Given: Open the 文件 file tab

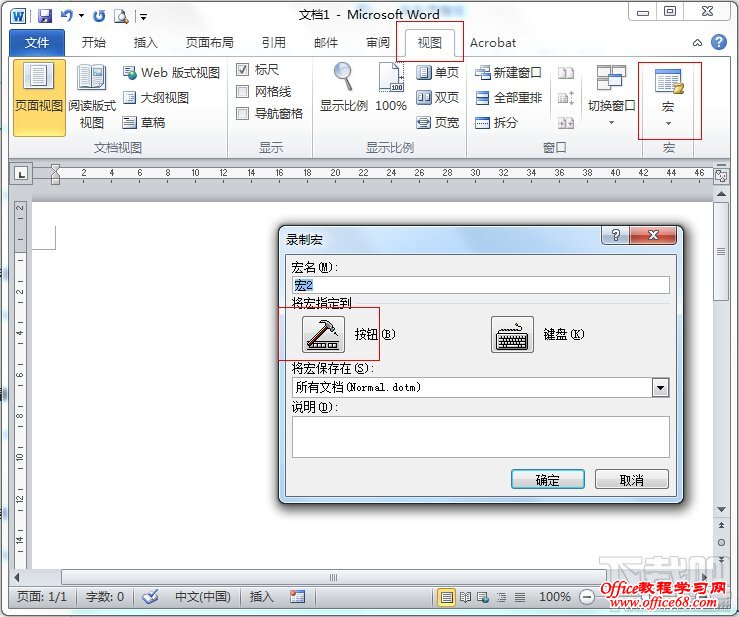Looking at the screenshot, I should tap(37, 43).
